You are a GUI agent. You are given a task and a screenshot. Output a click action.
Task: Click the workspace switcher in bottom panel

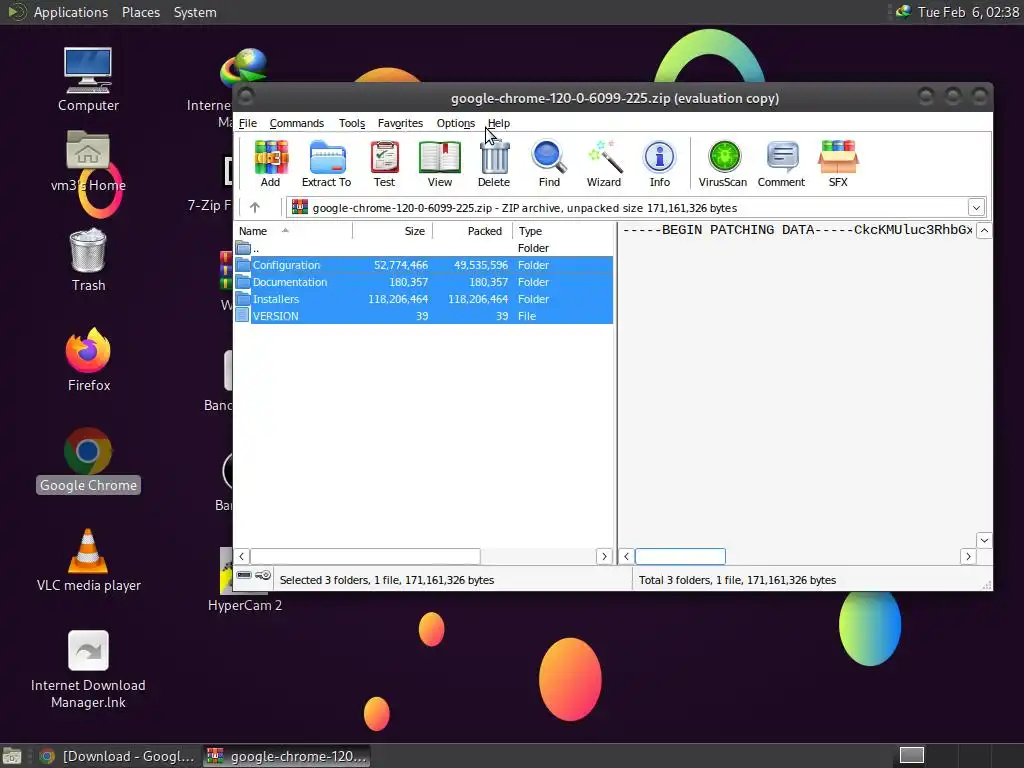(912, 756)
